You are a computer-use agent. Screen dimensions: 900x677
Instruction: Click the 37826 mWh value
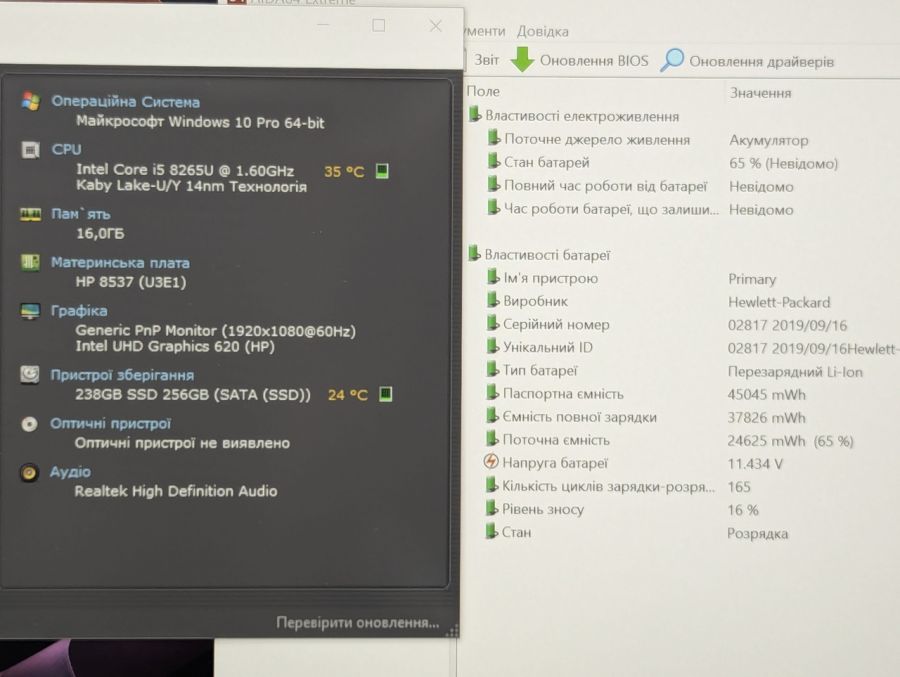pos(766,417)
